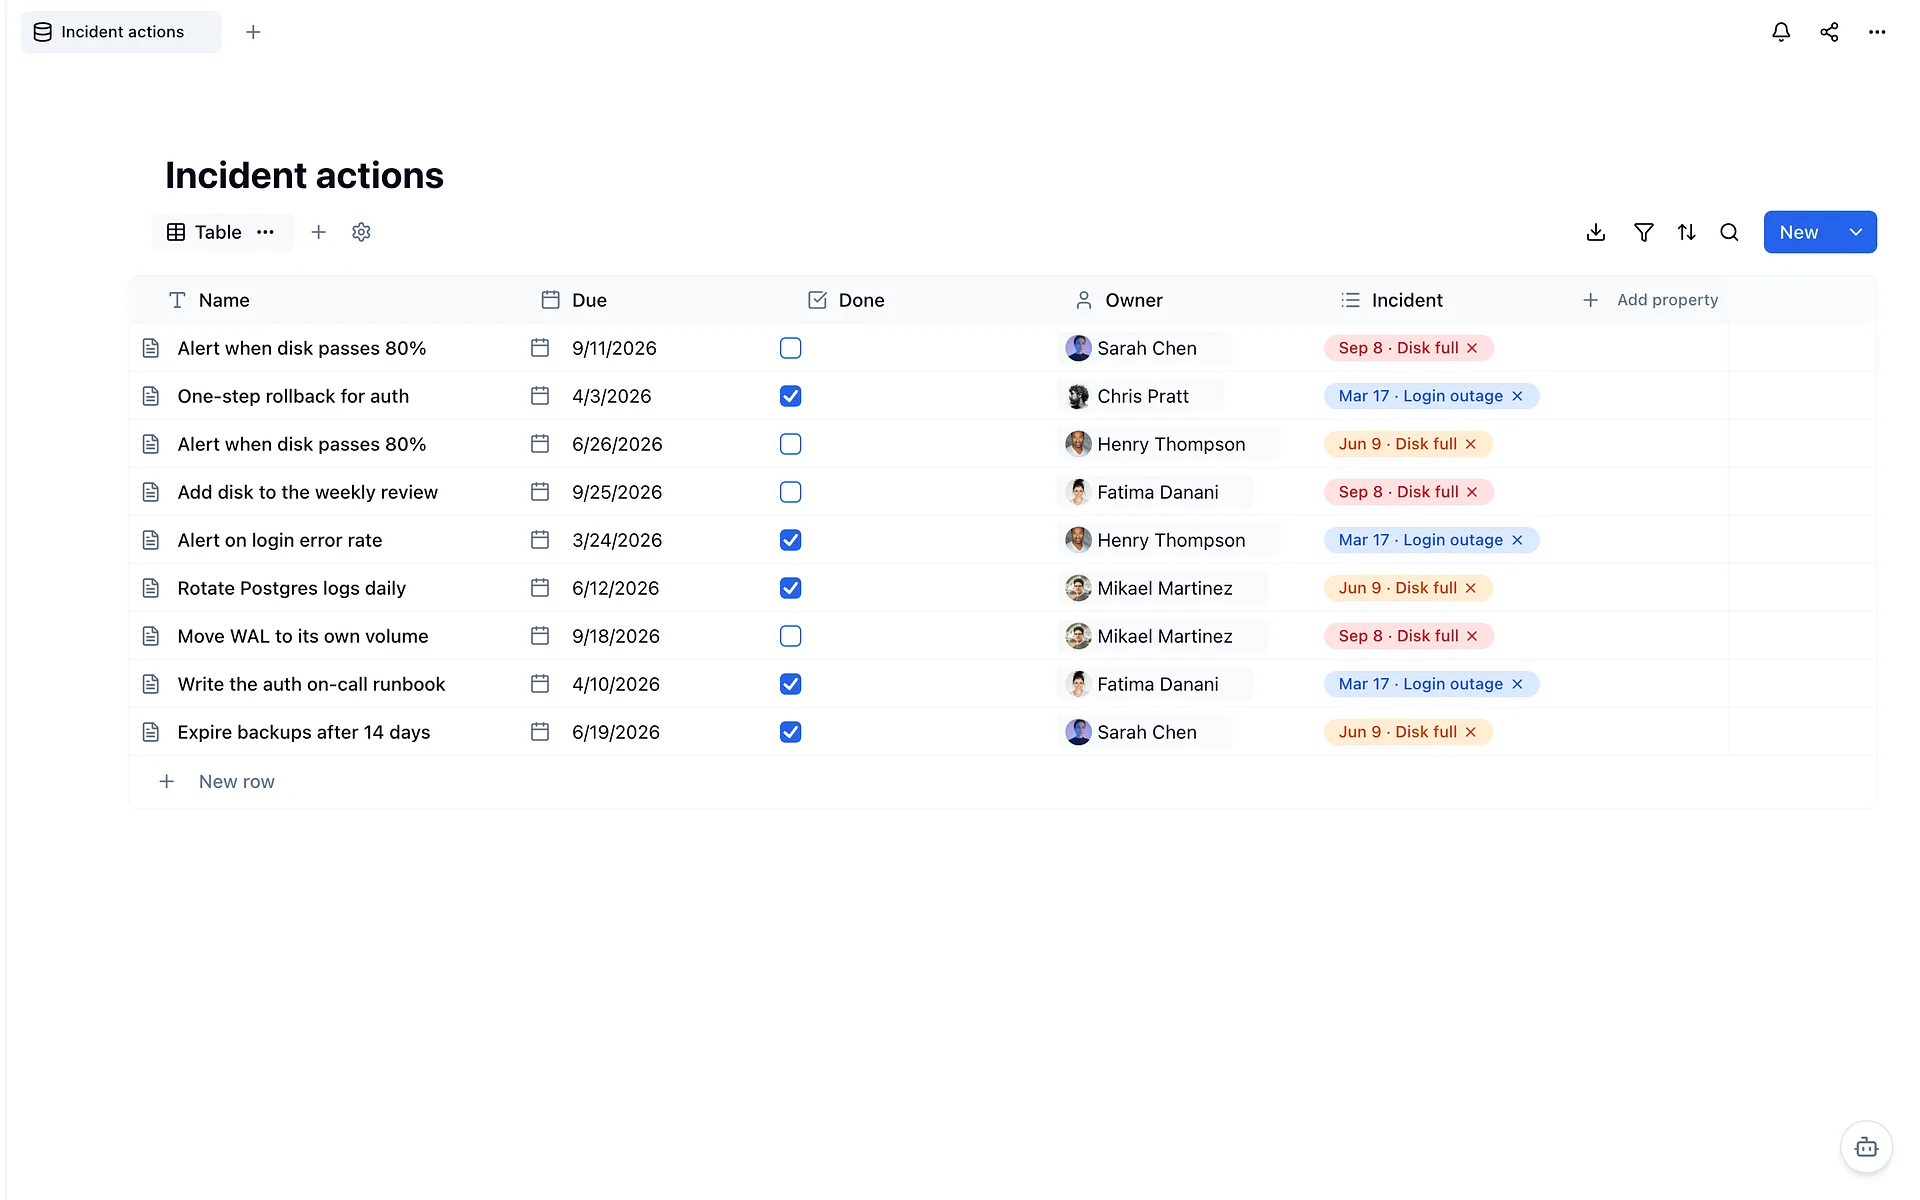Viewport: 1920px width, 1200px height.
Task: Check Done for Add disk to the weekly review
Action: [x=790, y=492]
